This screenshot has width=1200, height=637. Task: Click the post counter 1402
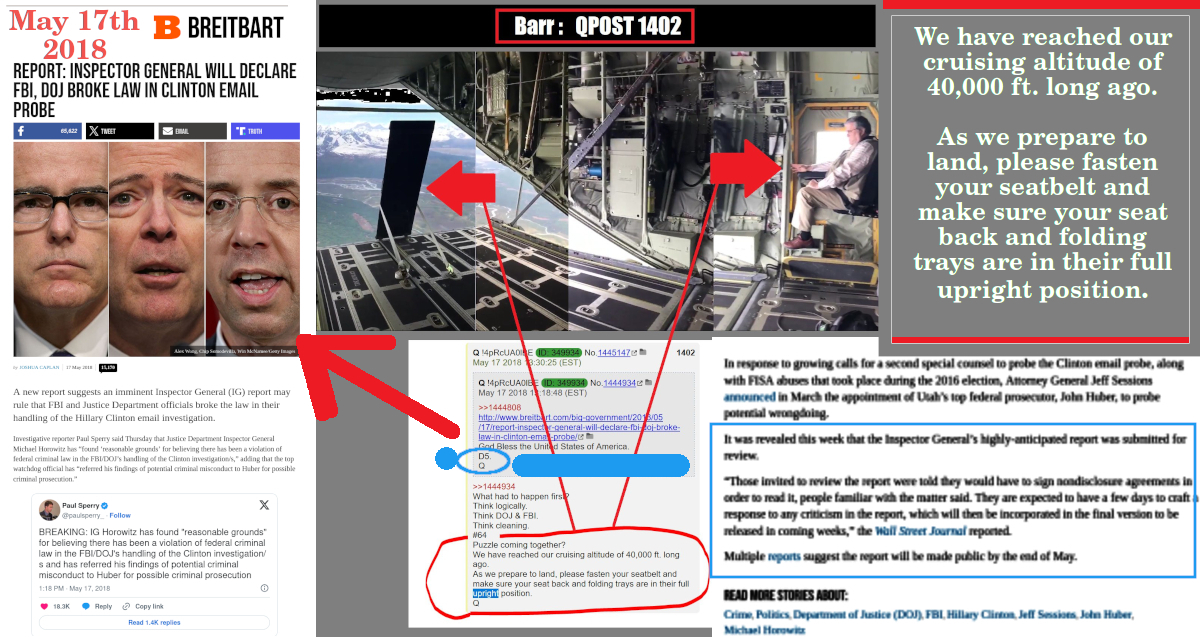tap(685, 353)
